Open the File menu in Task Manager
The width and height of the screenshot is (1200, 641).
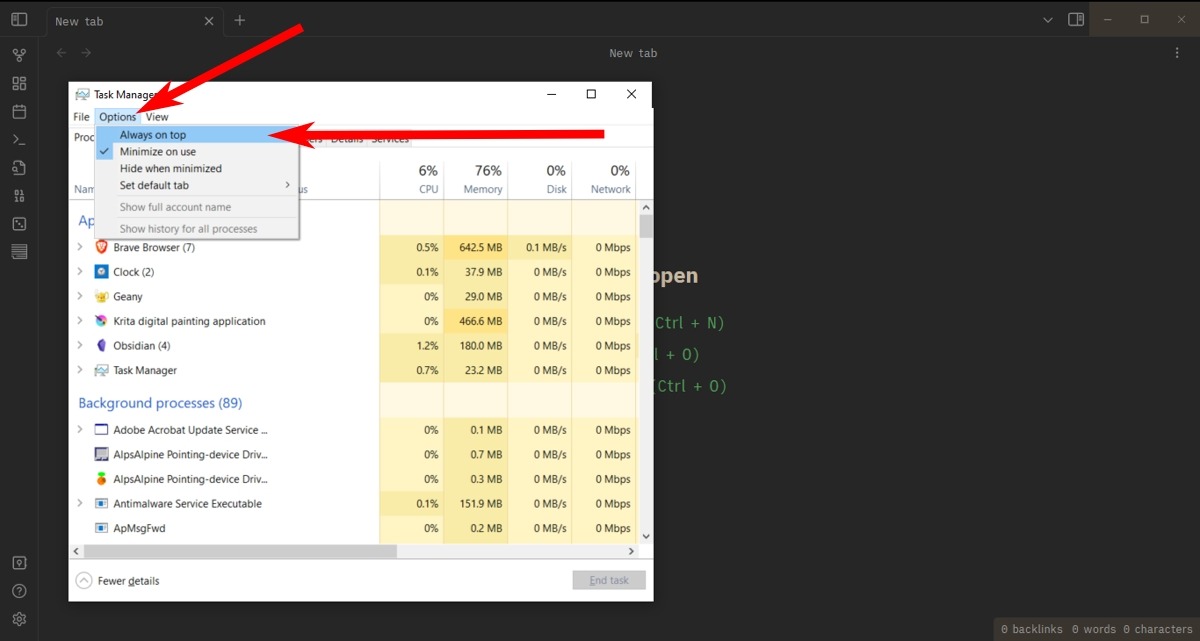80,116
